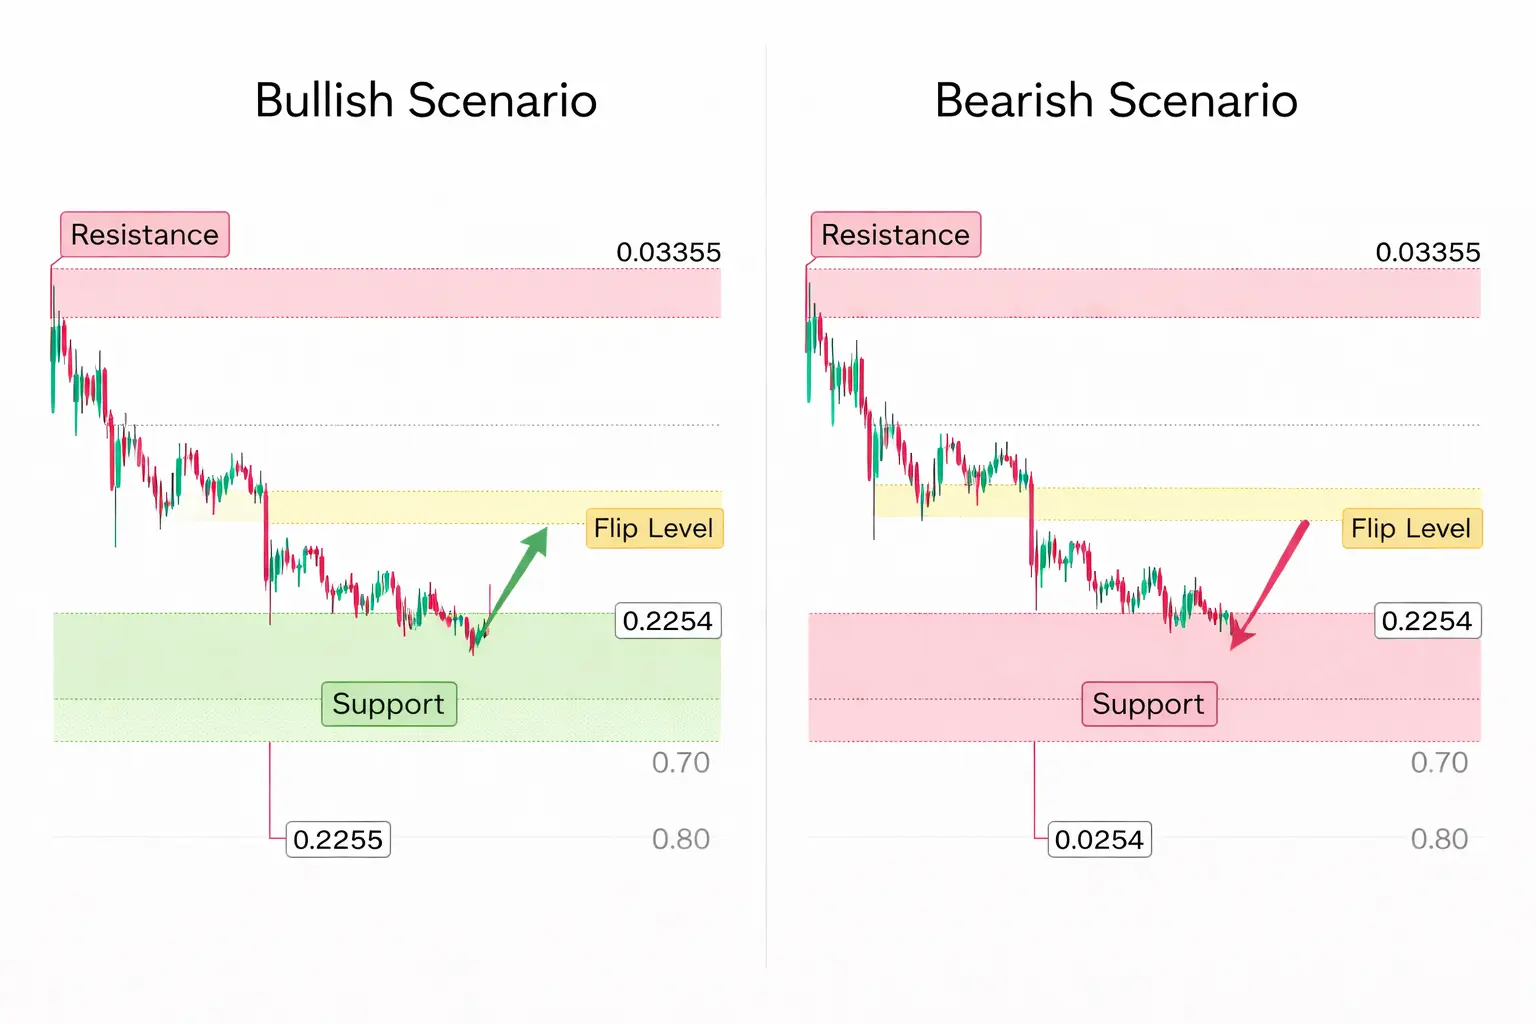The height and width of the screenshot is (1024, 1536).
Task: Click the red bearish arrow
Action: tap(1269, 585)
